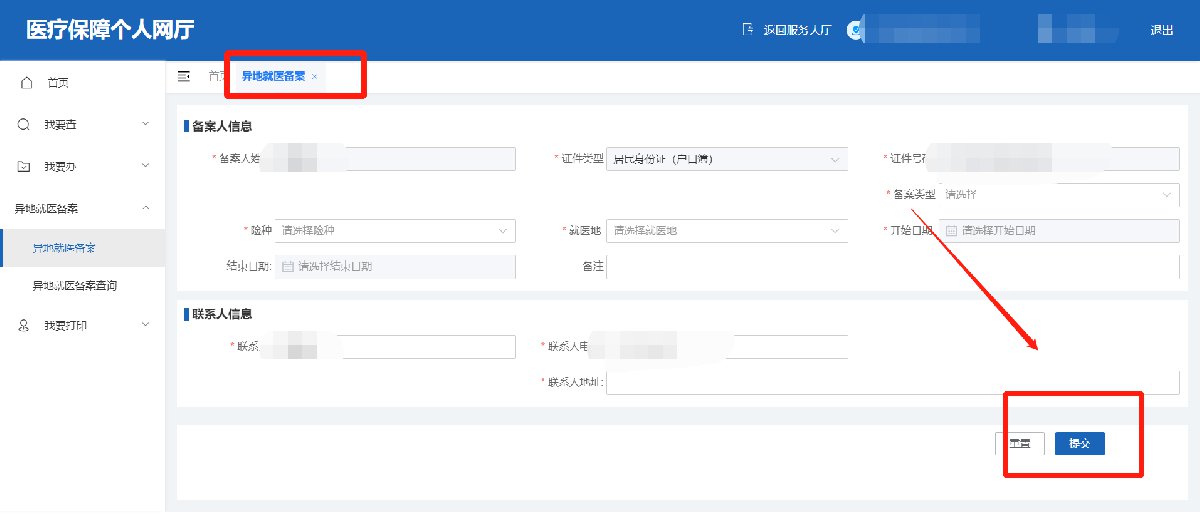Click the calendar icon in 开始日期 field
Screen dimensions: 1200x527
(x=951, y=231)
